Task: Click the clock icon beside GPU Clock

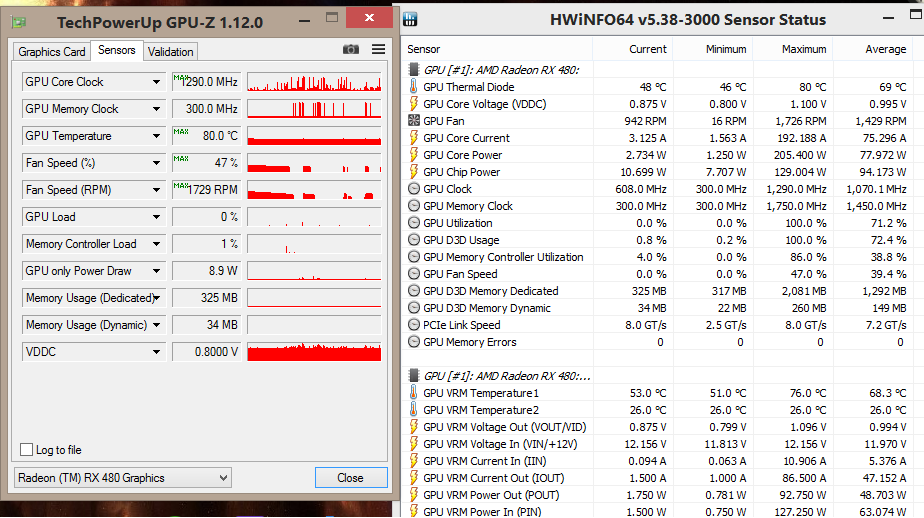Action: (414, 189)
